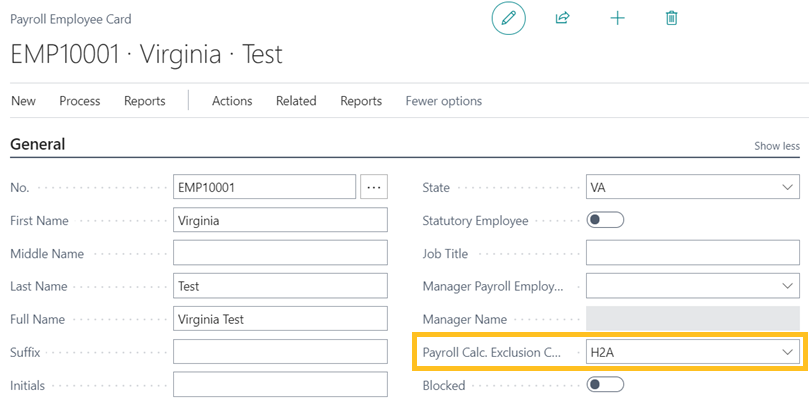Click the Suffix field

coord(280,352)
